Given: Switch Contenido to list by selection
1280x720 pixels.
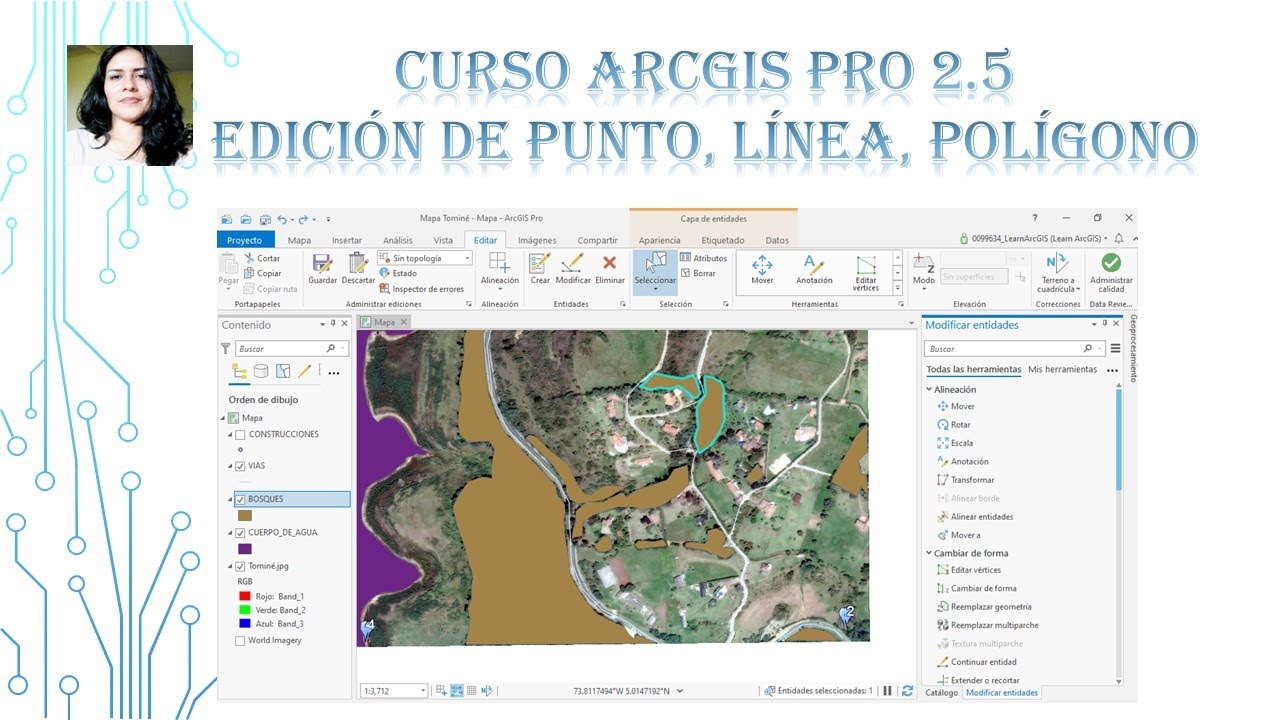Looking at the screenshot, I should (x=283, y=371).
